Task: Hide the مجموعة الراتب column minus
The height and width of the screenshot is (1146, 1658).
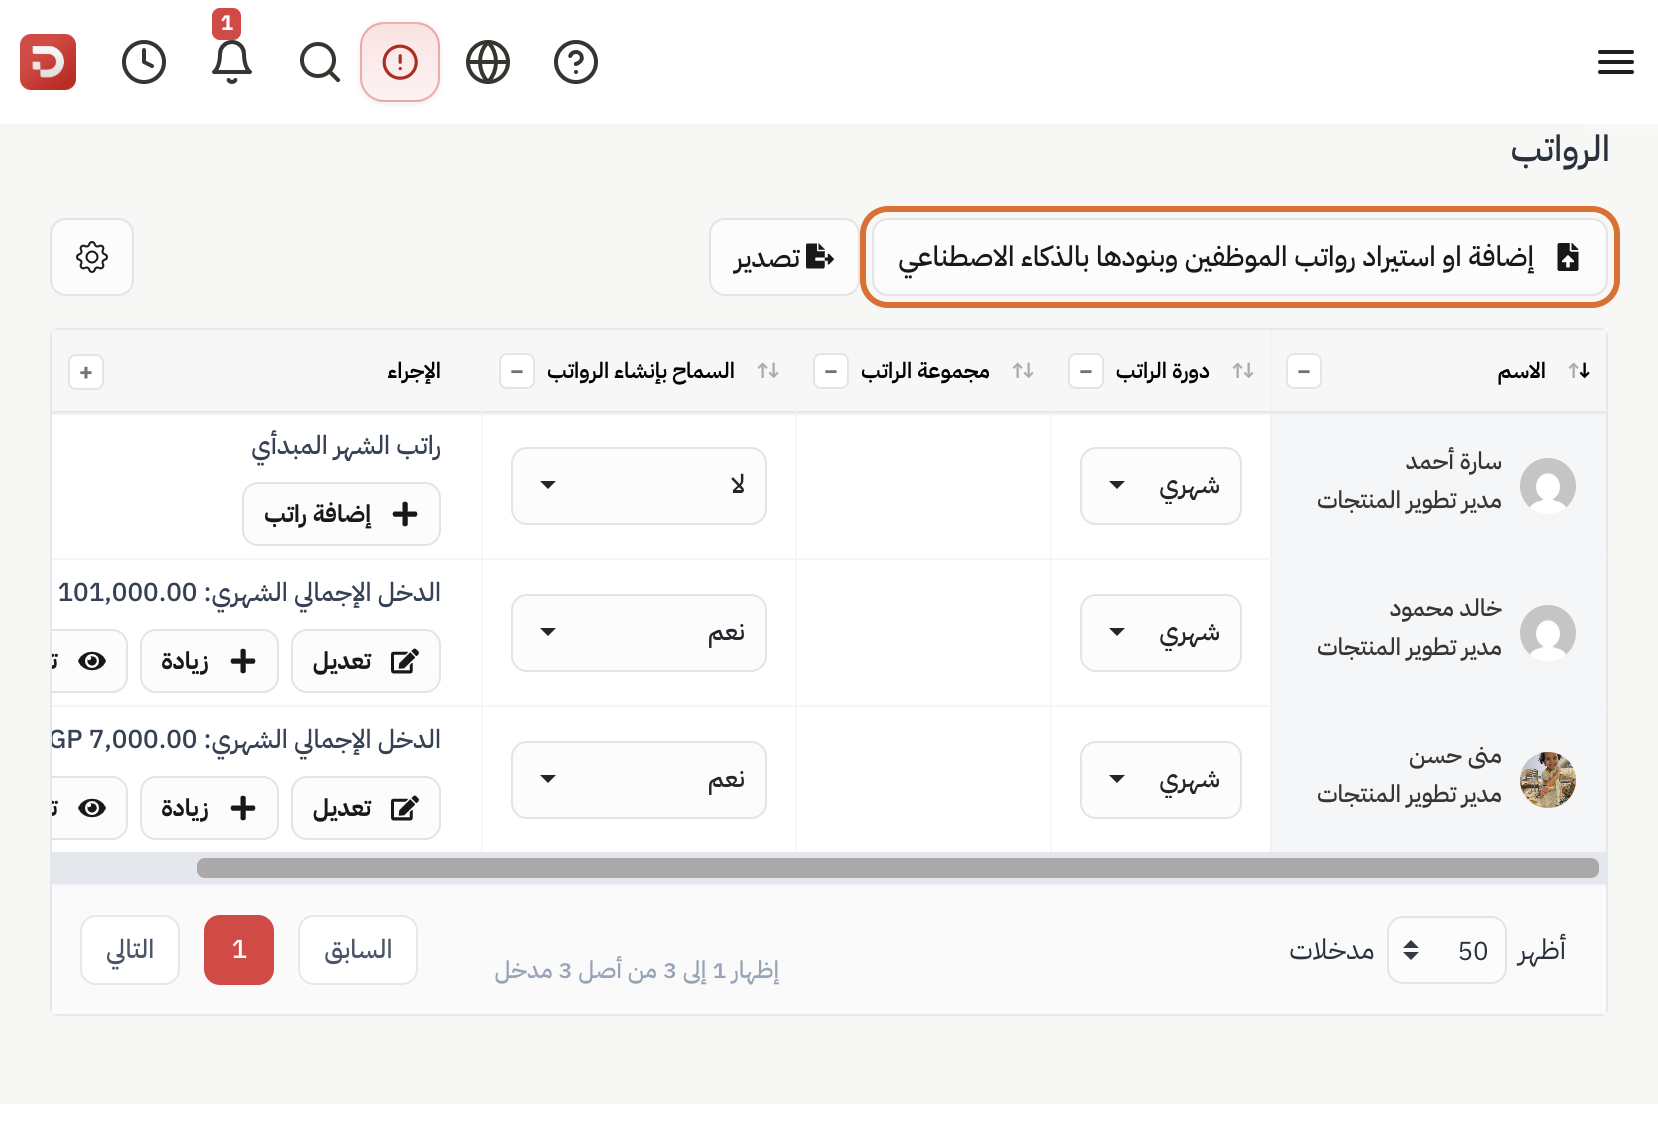Action: pos(831,371)
